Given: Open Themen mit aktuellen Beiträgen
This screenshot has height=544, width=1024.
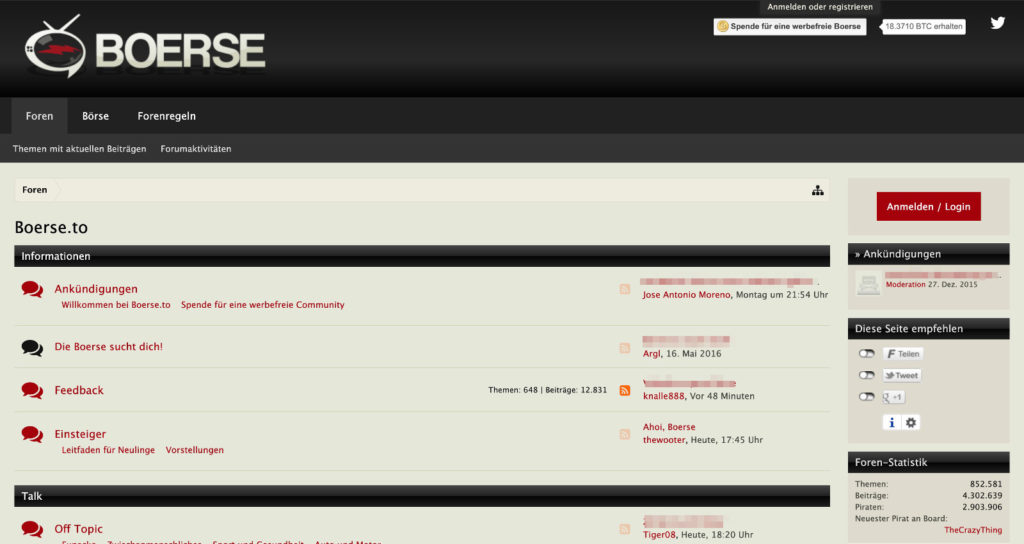Looking at the screenshot, I should click(x=80, y=149).
